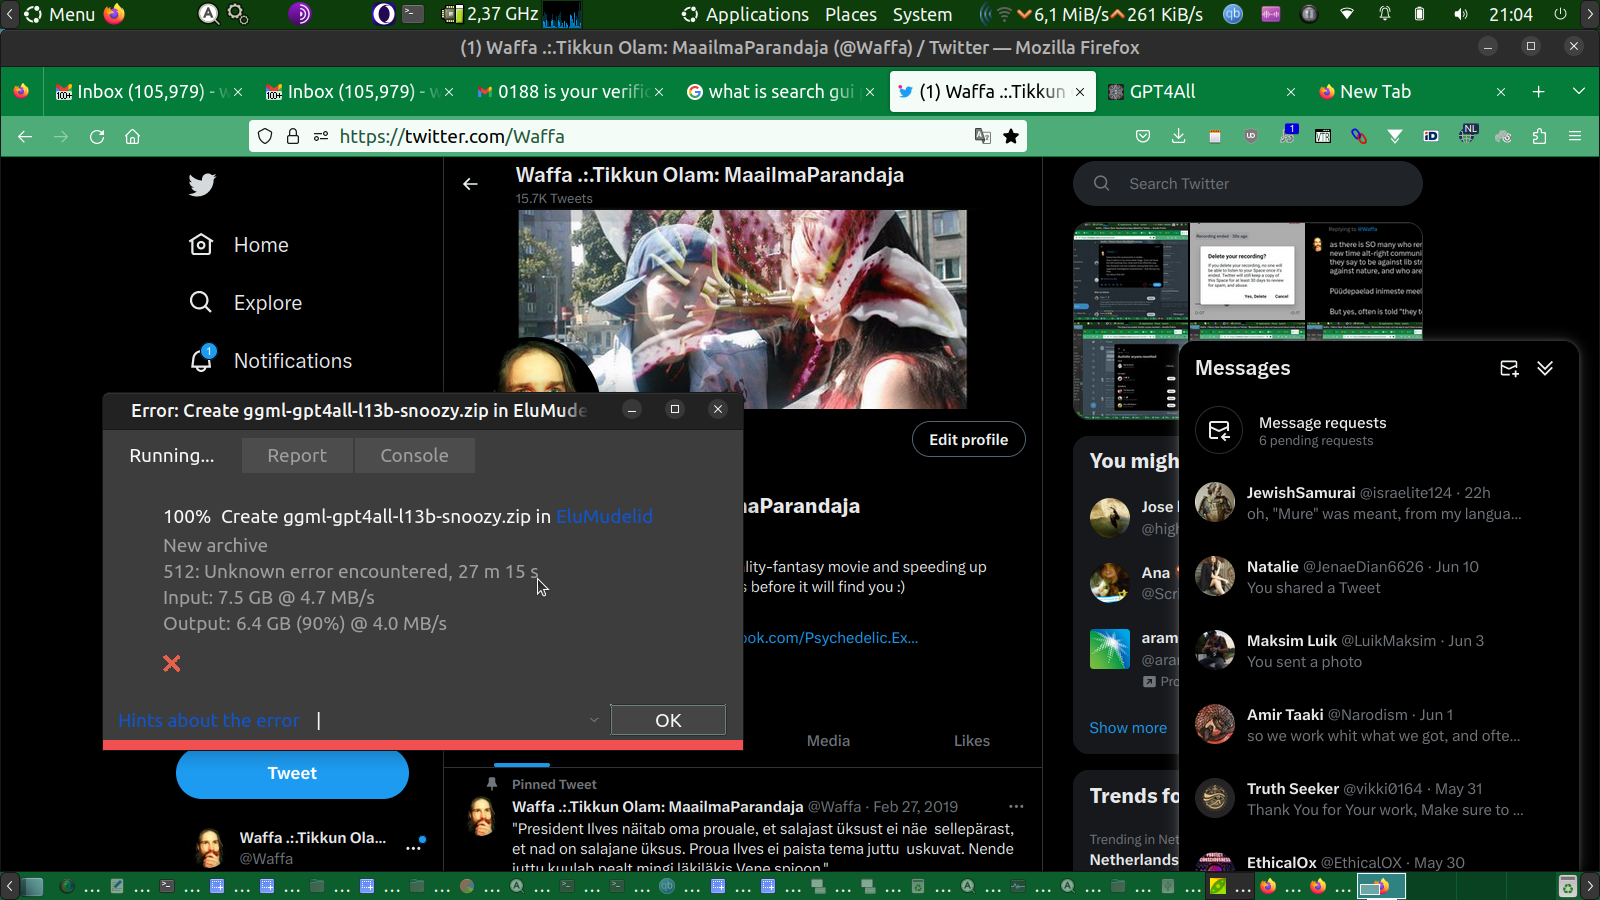The height and width of the screenshot is (900, 1600).
Task: Open the 'Delete your recording?' media thumbnail
Action: 1247,270
